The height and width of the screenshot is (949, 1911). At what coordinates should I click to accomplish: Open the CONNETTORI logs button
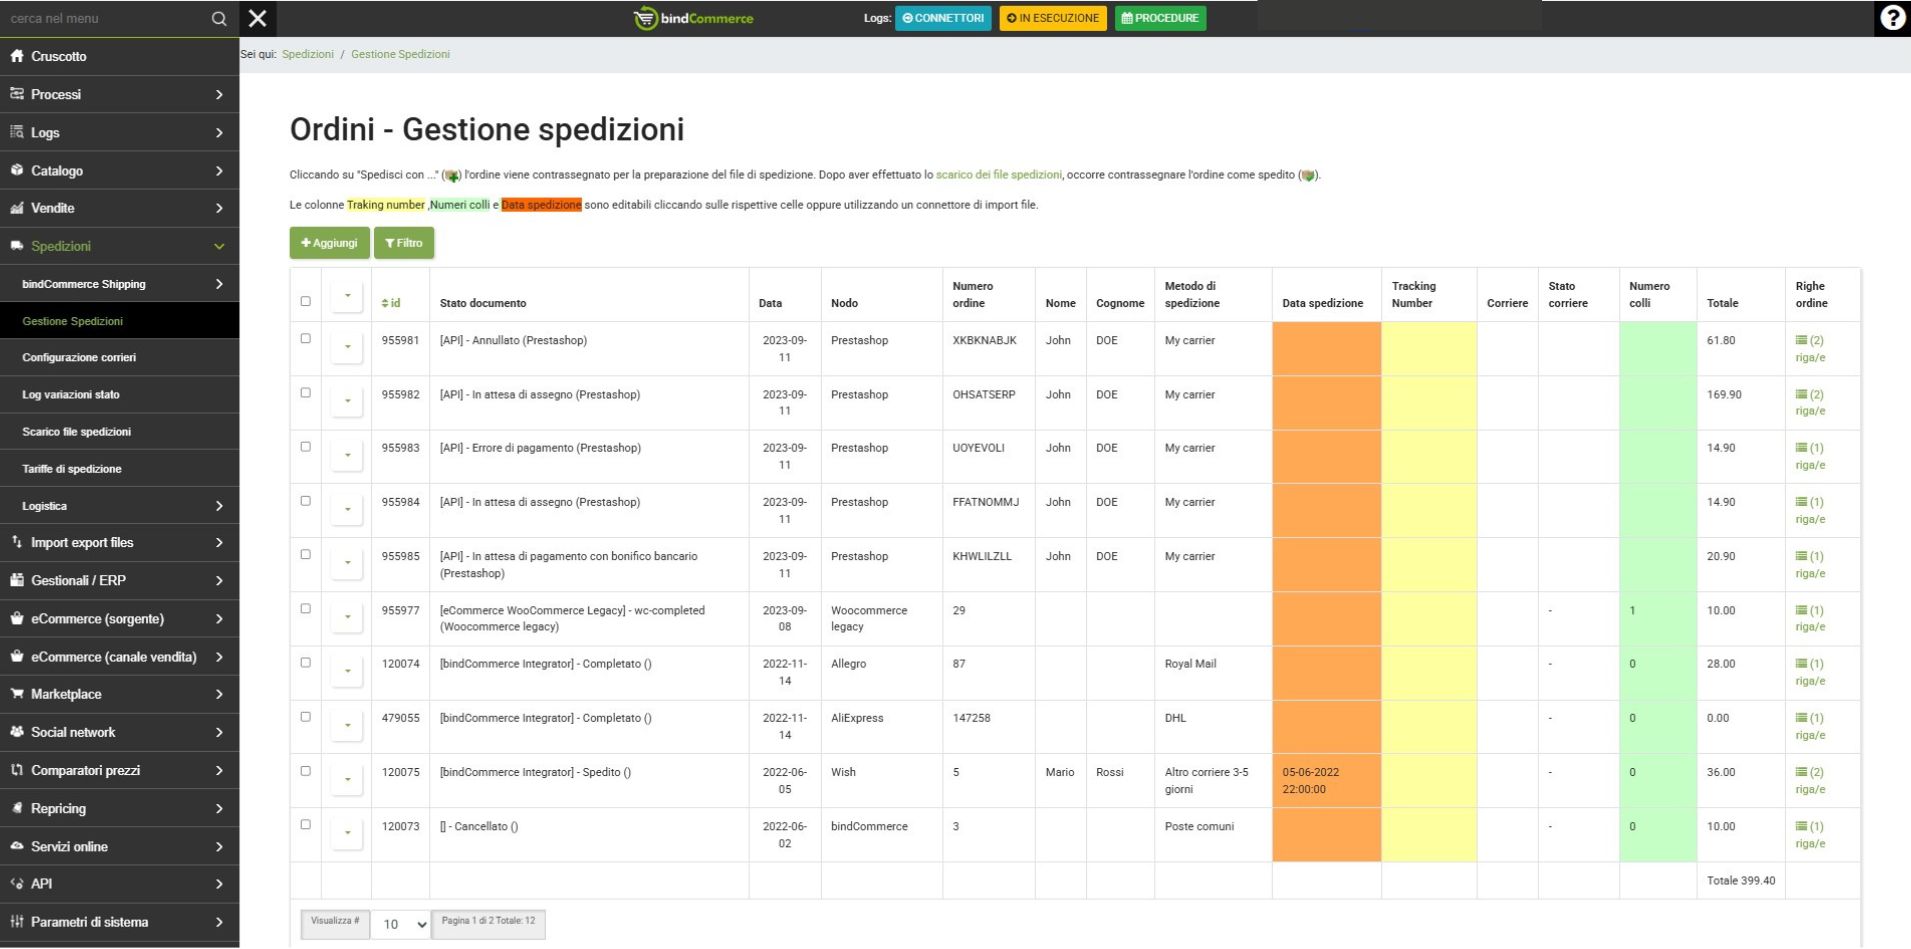coord(943,18)
